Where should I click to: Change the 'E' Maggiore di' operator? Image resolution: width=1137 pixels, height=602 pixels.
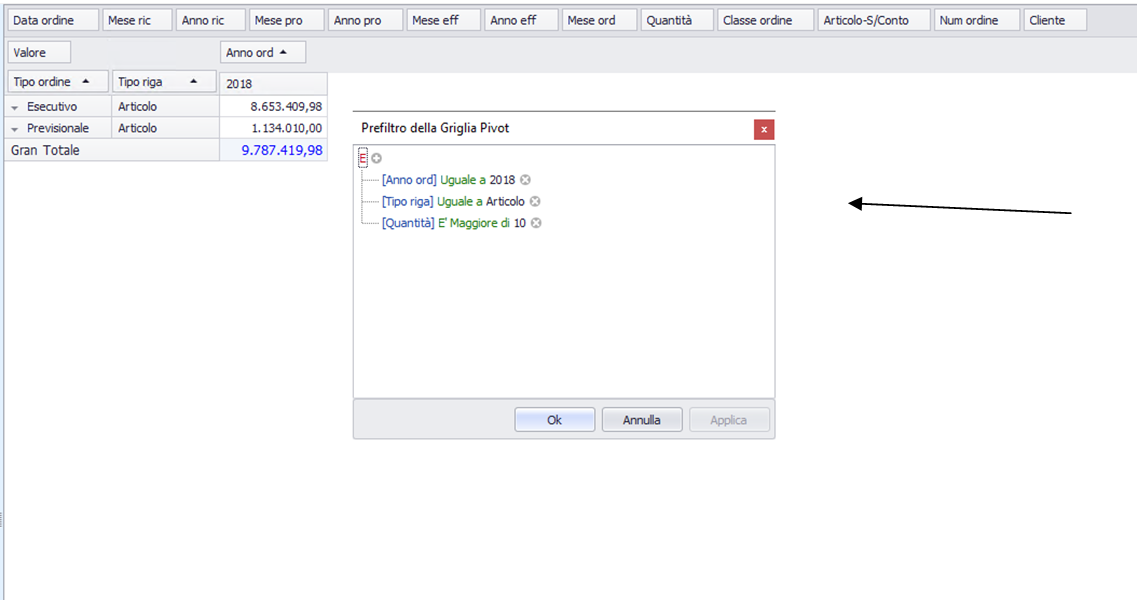tap(475, 224)
